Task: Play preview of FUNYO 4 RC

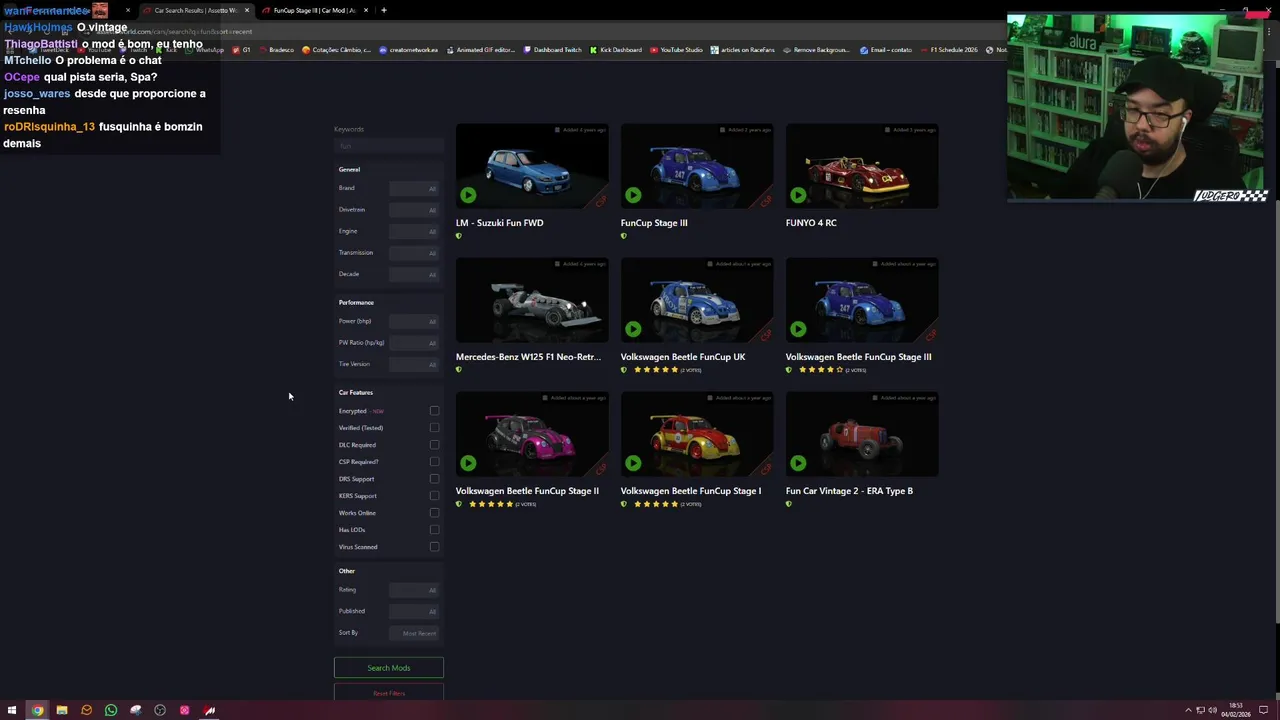Action: click(798, 195)
